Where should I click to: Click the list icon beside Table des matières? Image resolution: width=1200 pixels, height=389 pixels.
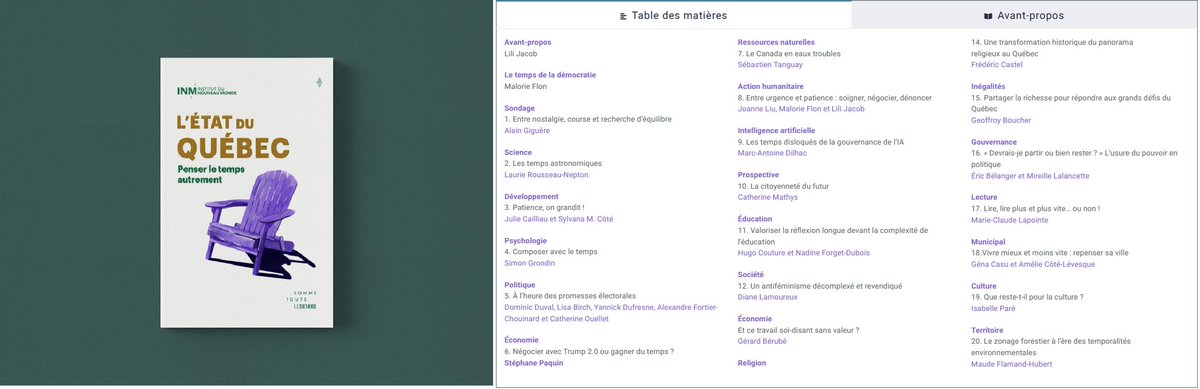point(624,16)
